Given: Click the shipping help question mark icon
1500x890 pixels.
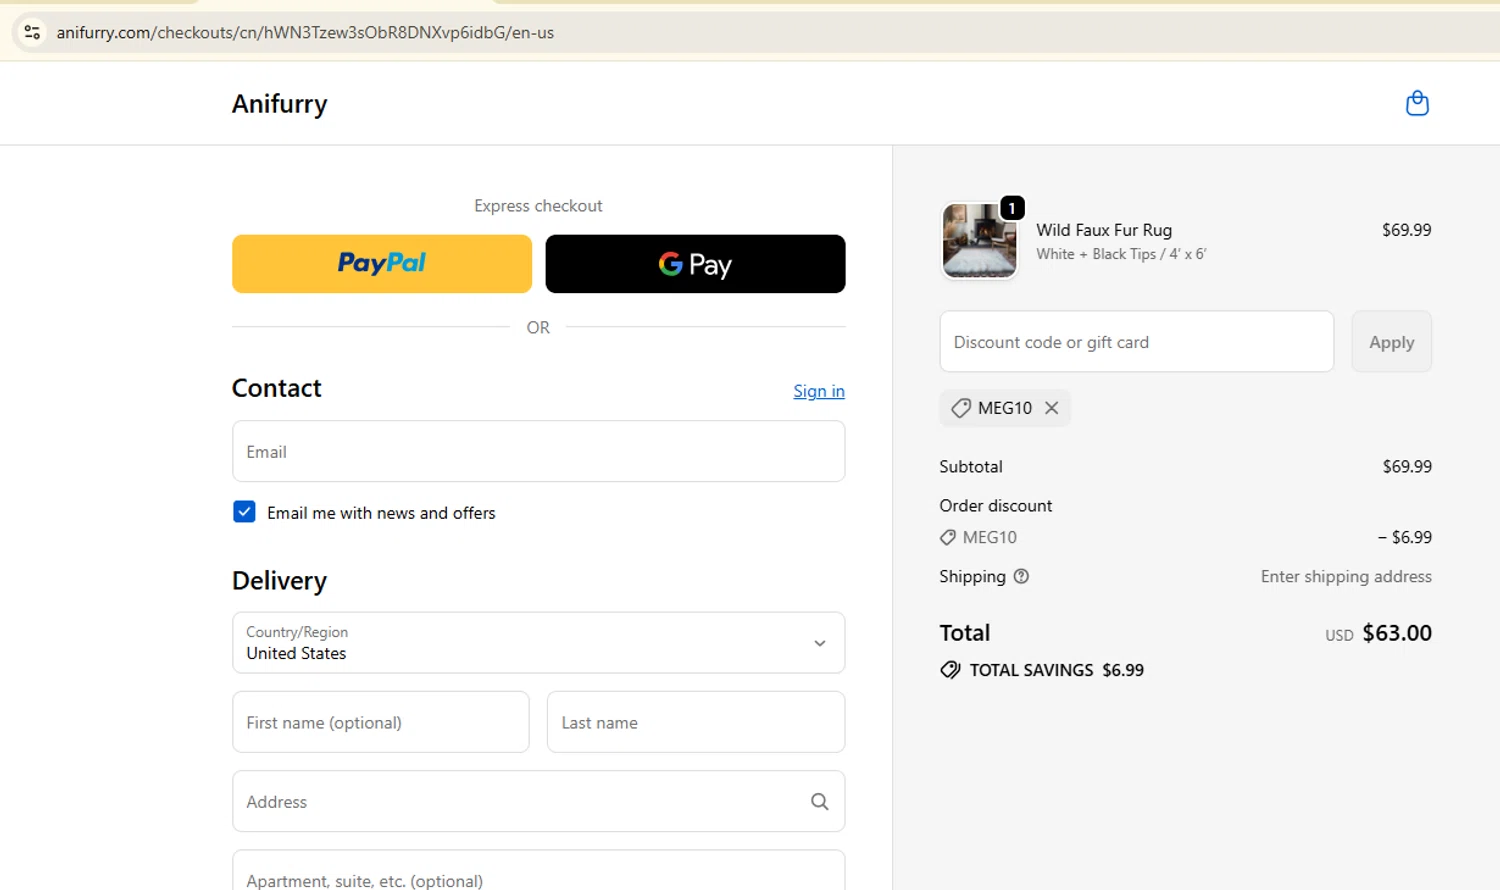Looking at the screenshot, I should pos(1021,576).
